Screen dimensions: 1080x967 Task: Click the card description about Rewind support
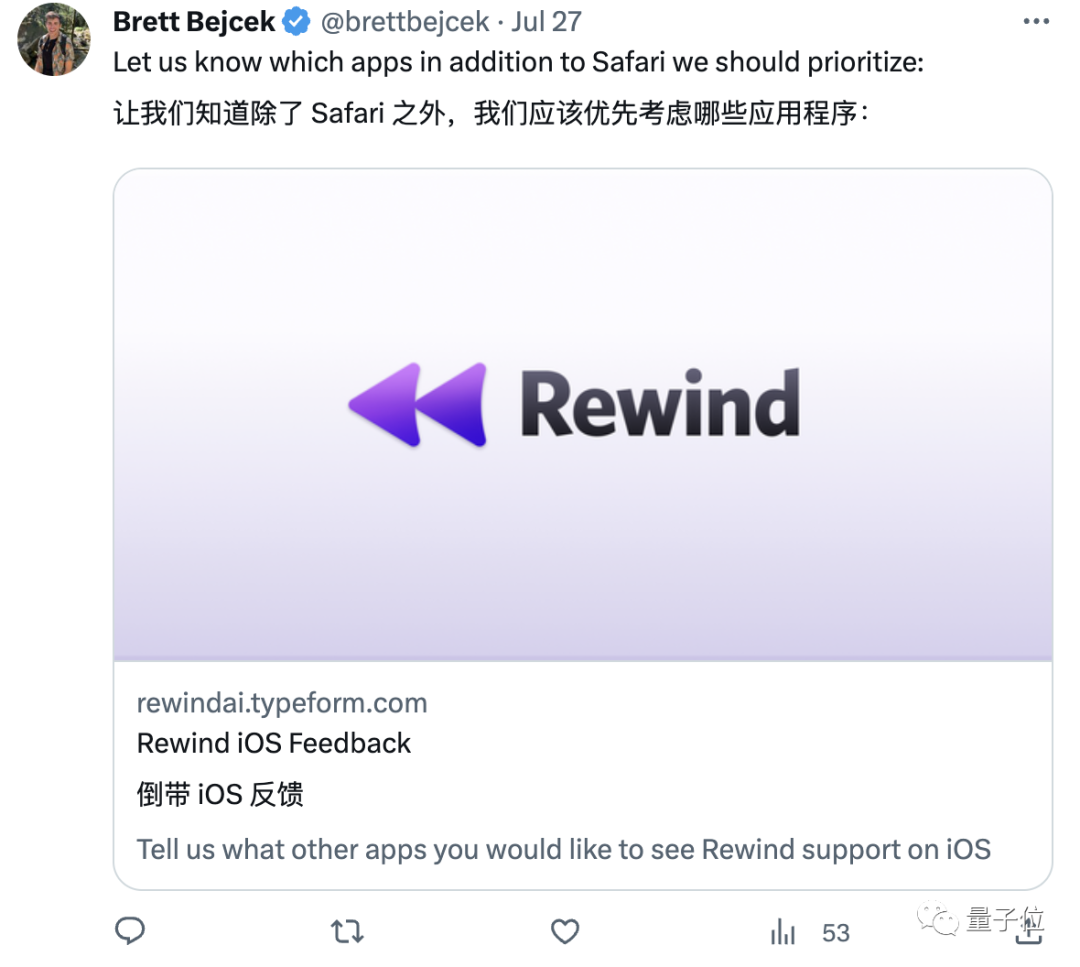coord(563,850)
